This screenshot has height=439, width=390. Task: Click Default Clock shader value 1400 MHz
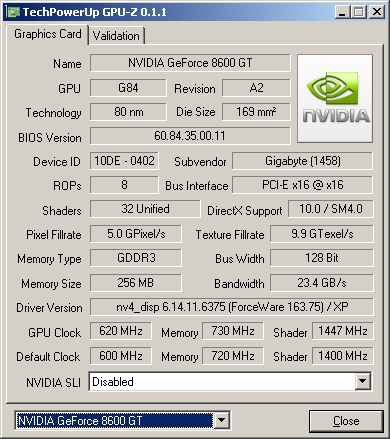point(343,356)
